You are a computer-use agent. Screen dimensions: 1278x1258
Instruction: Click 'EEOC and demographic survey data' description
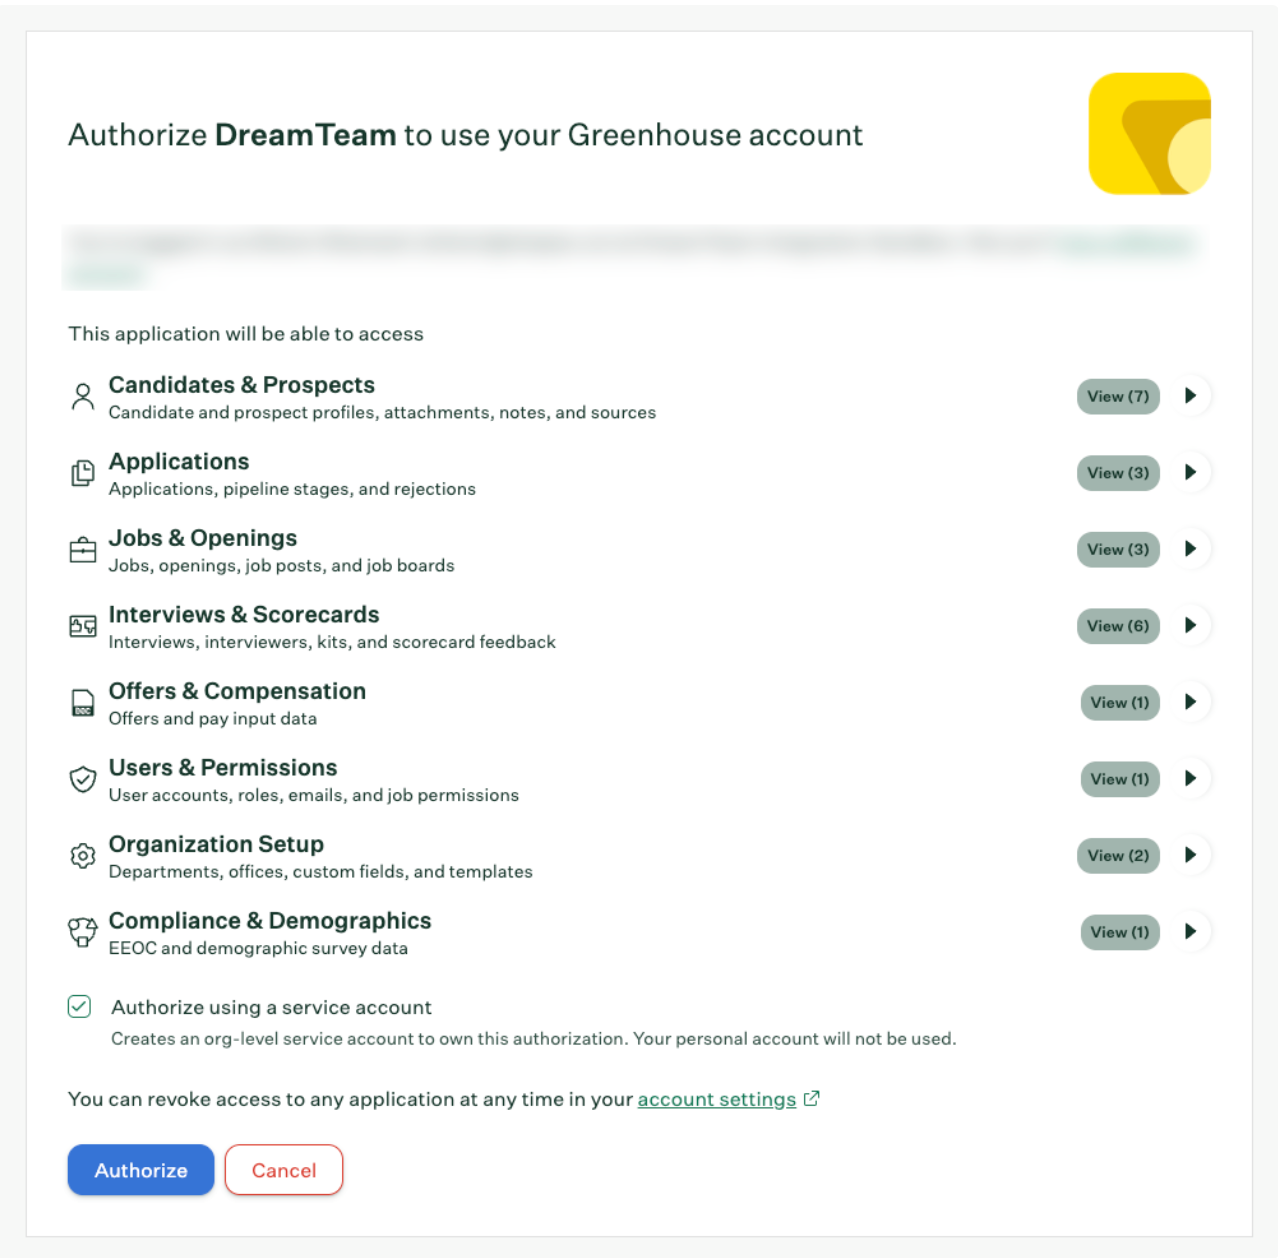258,948
